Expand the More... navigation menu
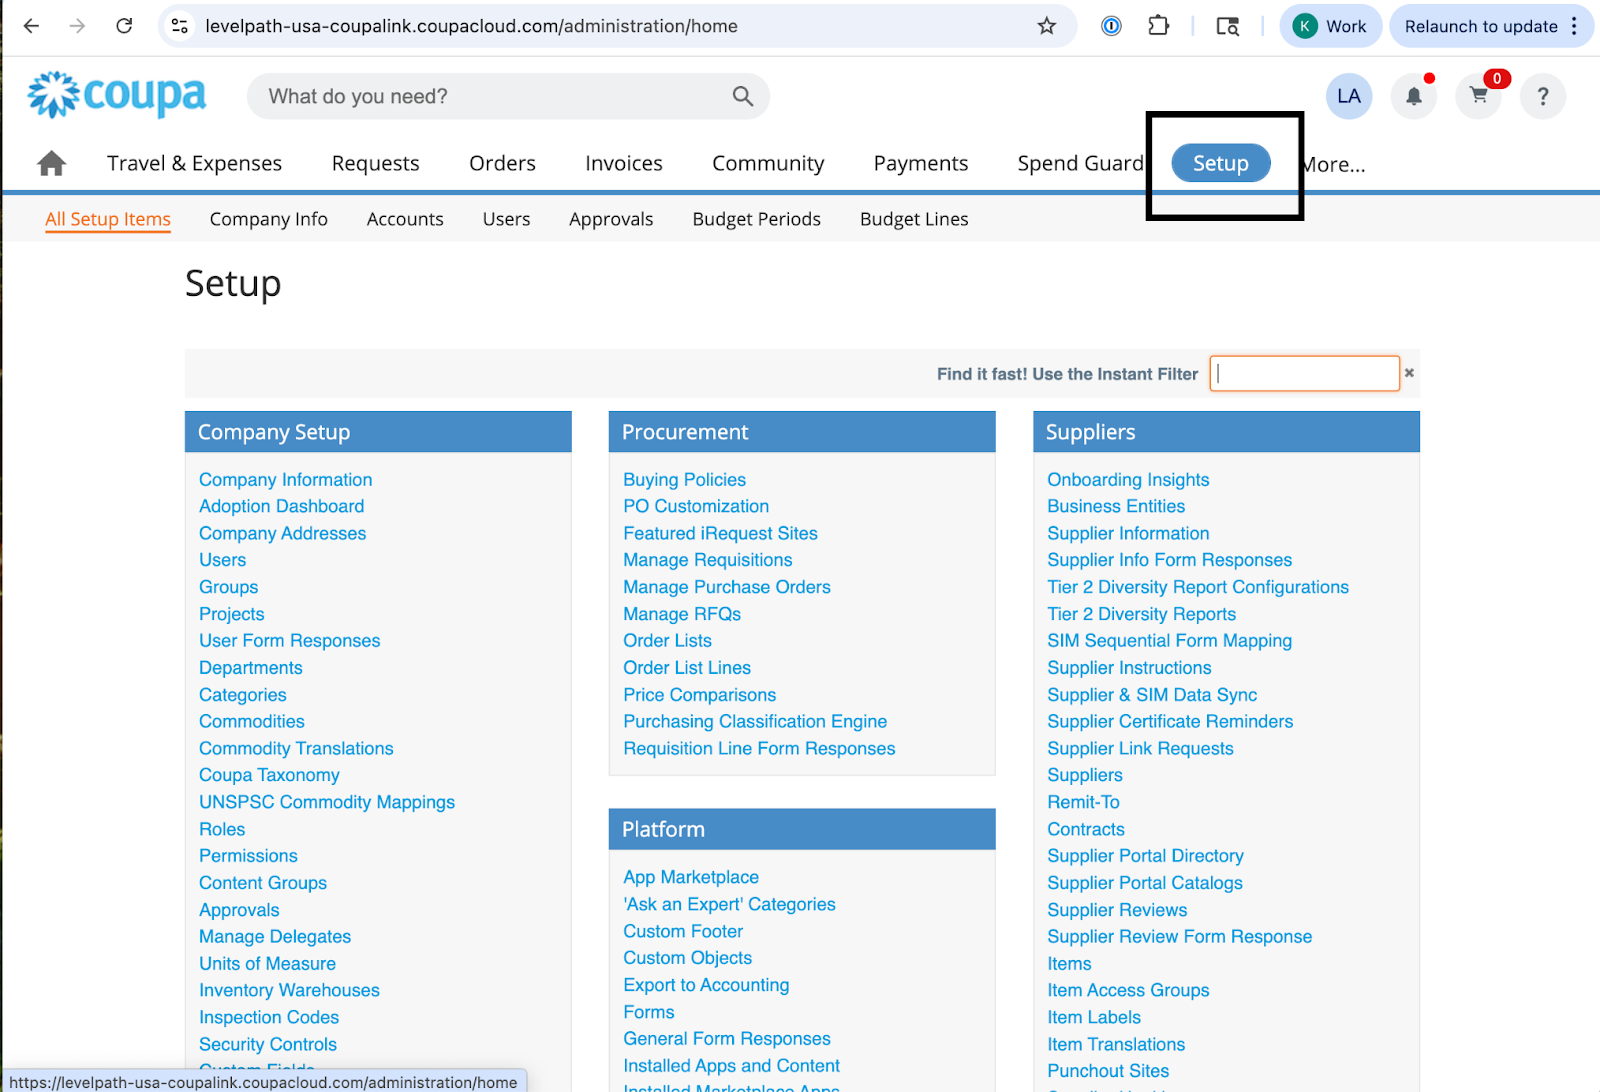This screenshot has width=1600, height=1092. [x=1335, y=164]
